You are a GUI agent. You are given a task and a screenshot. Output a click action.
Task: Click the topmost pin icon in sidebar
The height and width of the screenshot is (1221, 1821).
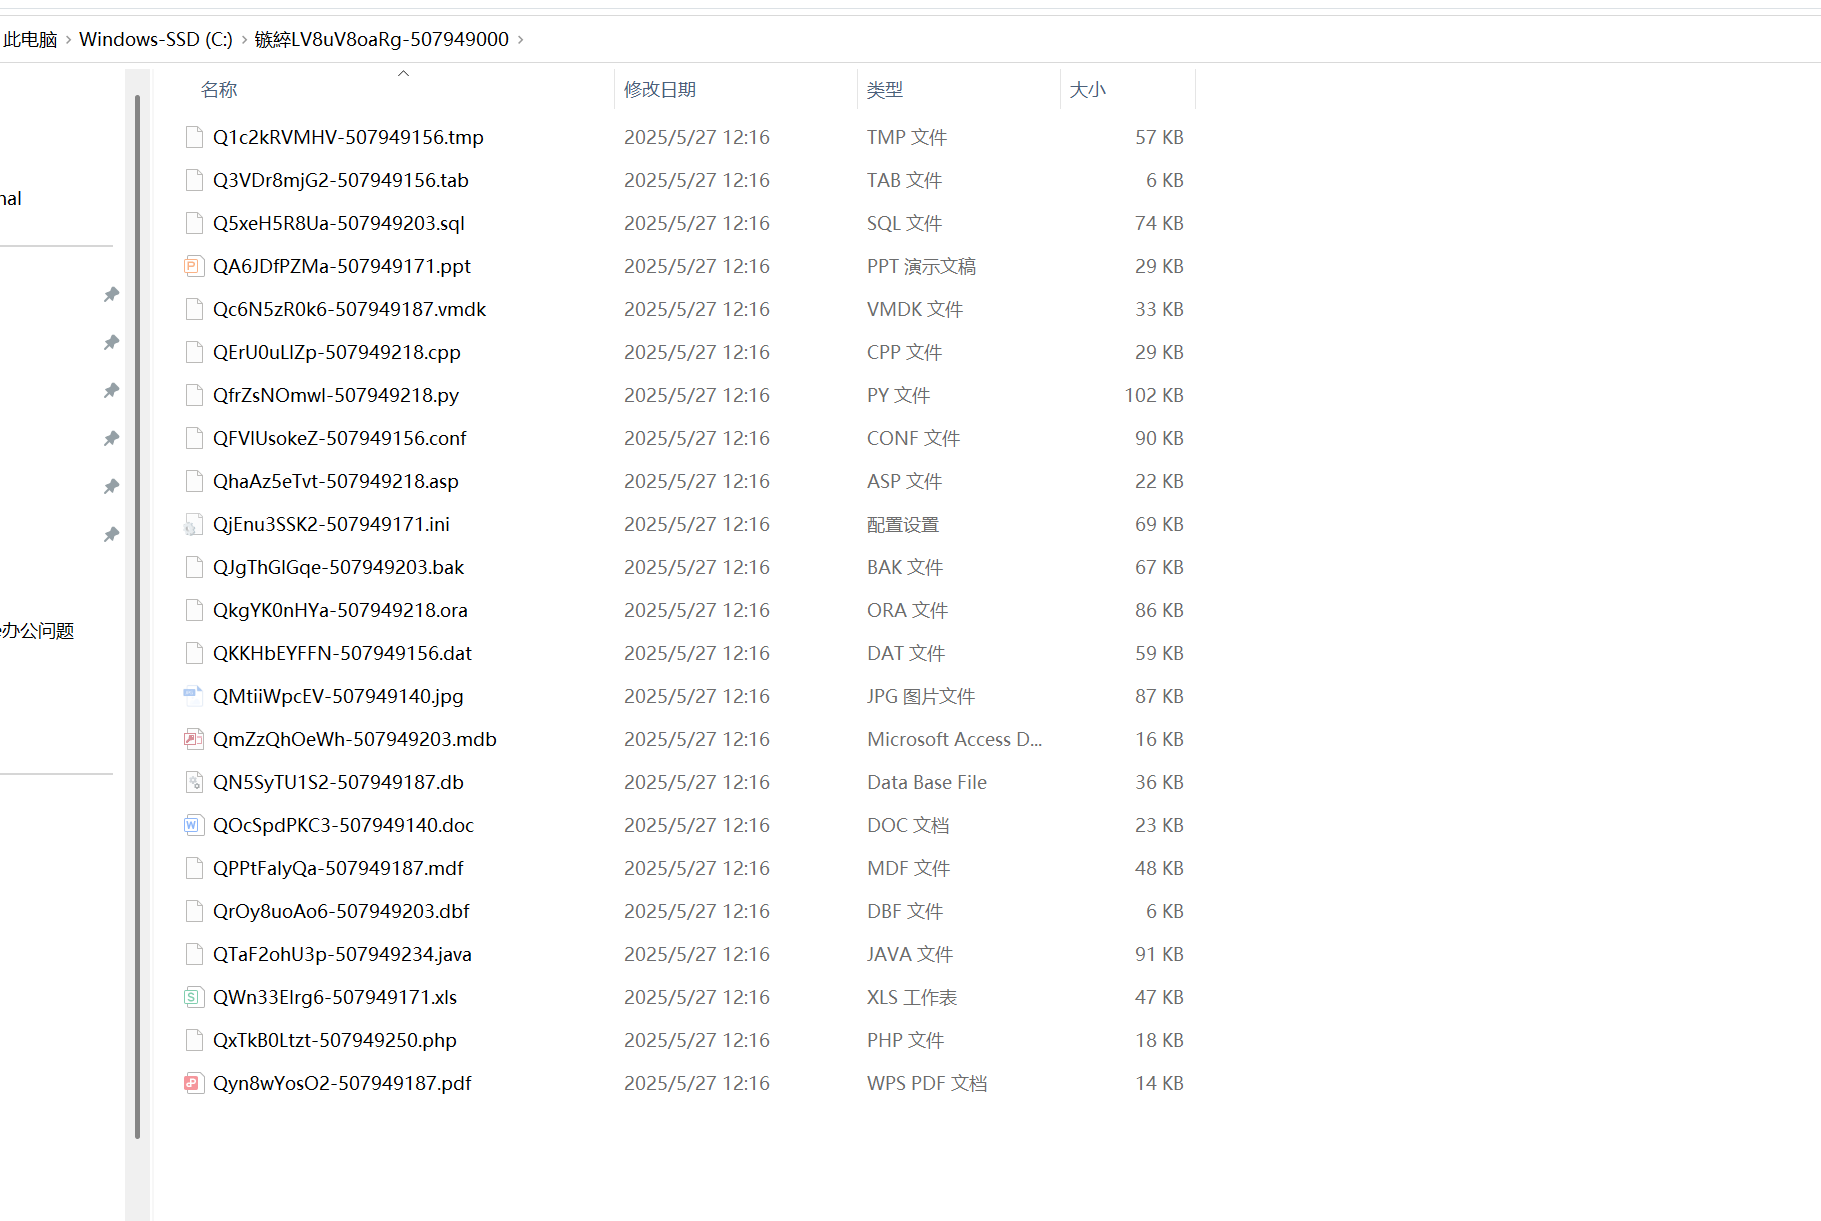coord(111,295)
